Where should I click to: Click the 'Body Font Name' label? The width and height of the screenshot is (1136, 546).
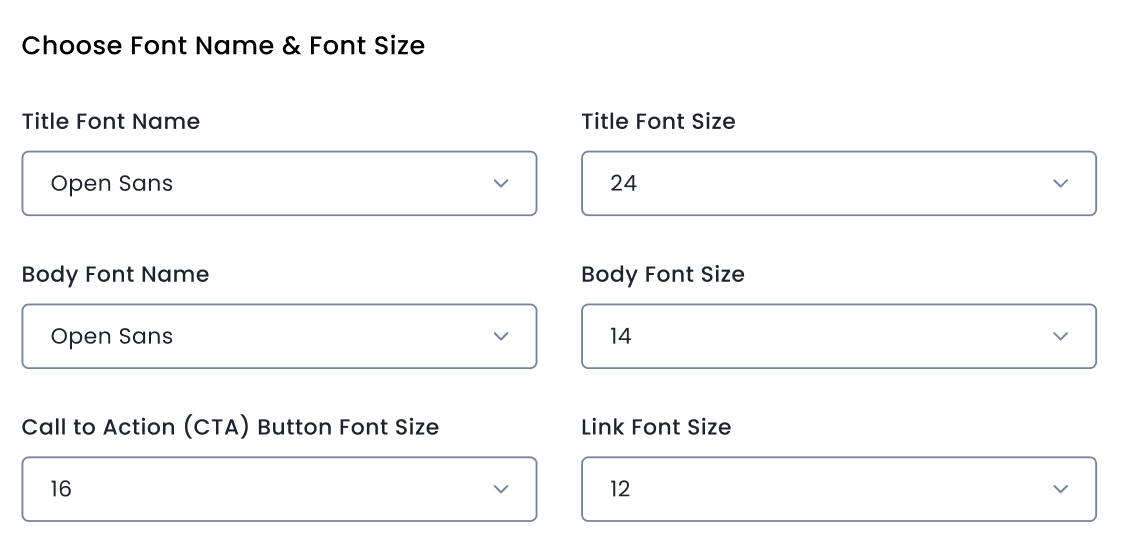115,275
